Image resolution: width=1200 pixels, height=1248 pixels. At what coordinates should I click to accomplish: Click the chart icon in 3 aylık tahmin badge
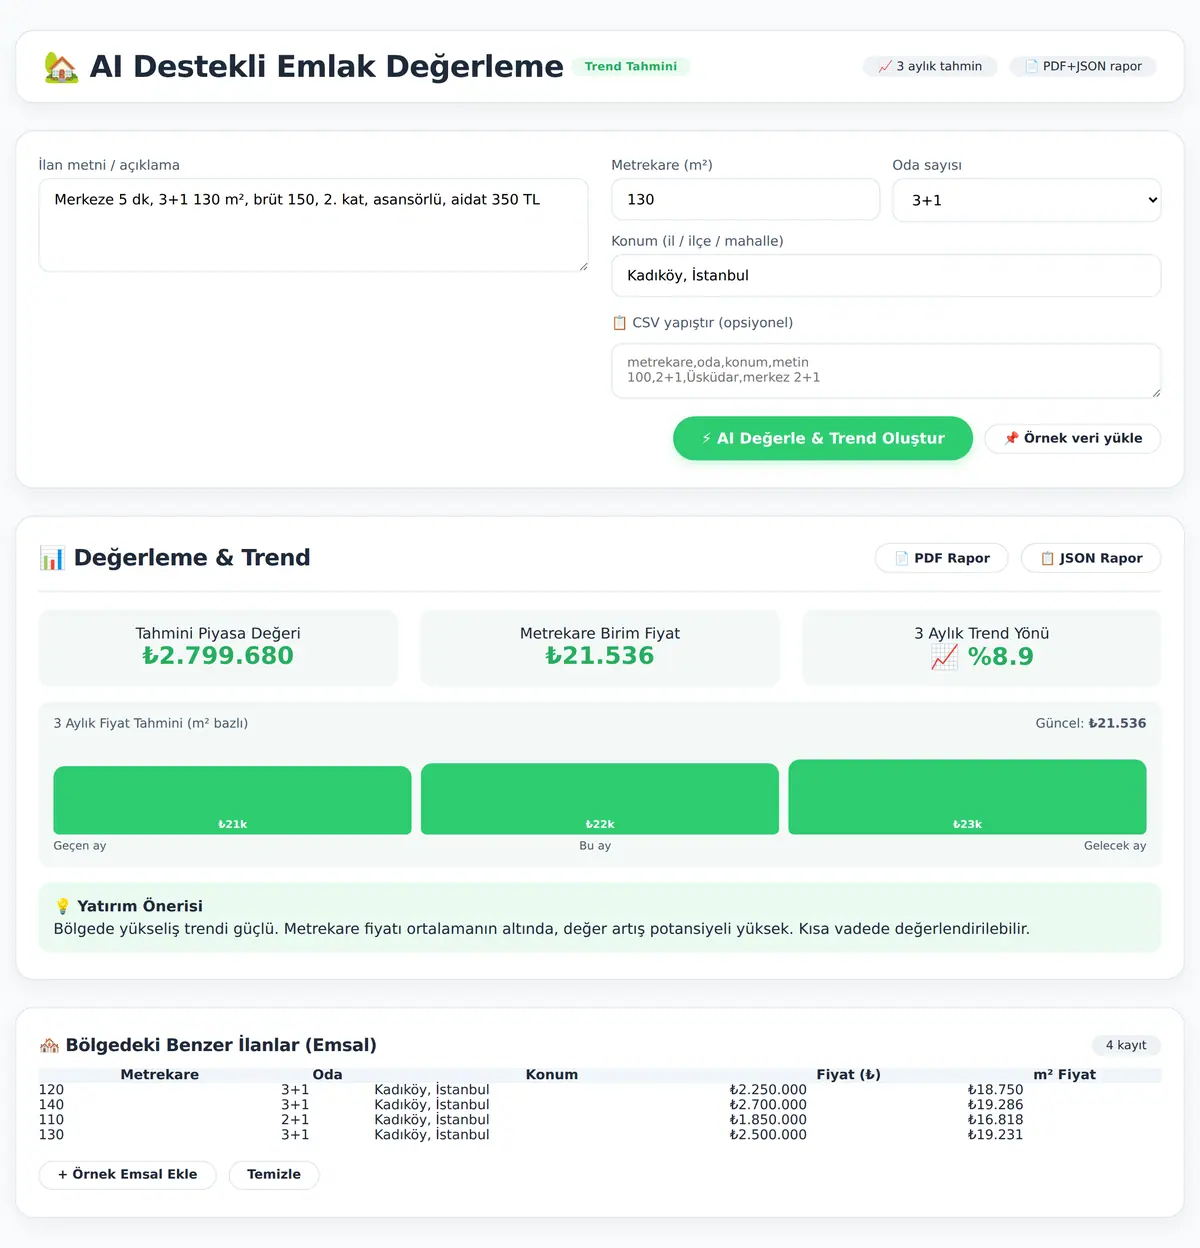[x=884, y=66]
